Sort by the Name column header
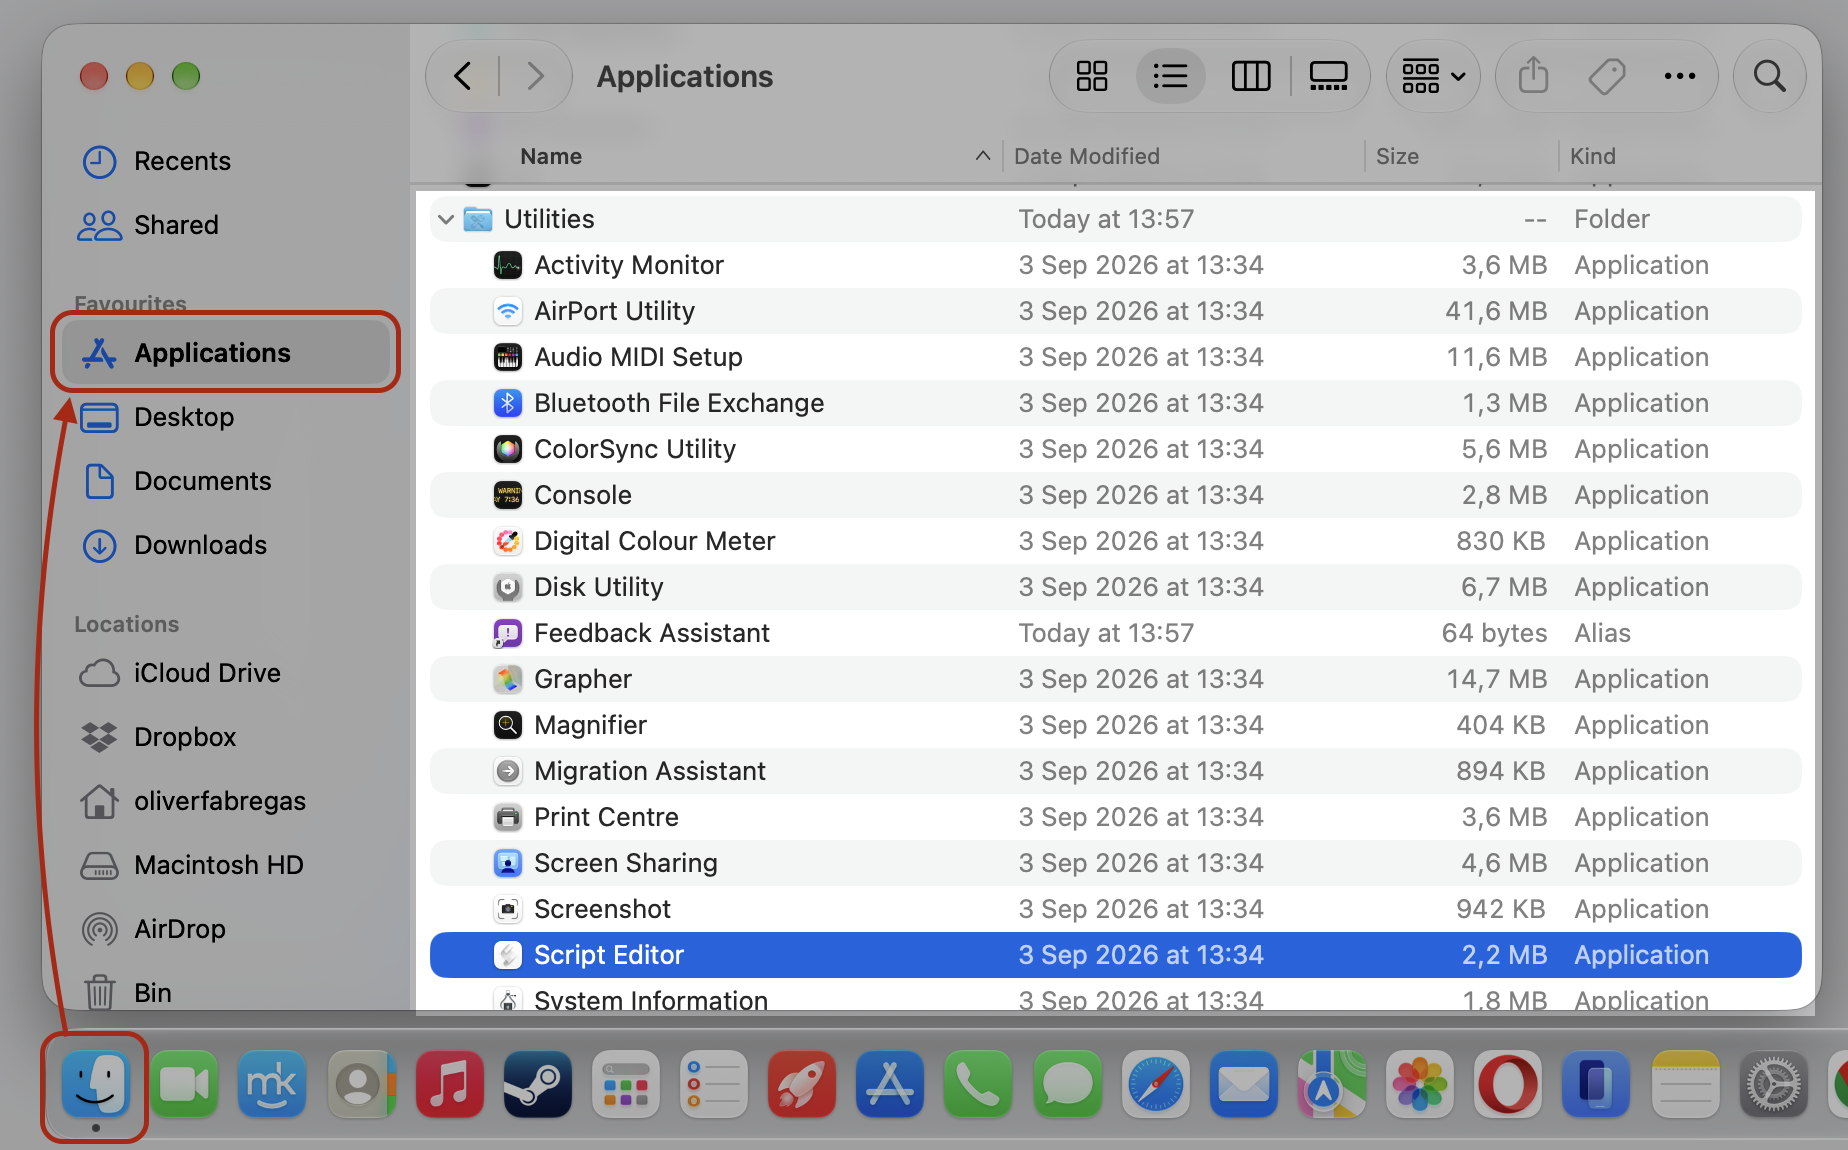Image resolution: width=1848 pixels, height=1150 pixels. coord(551,156)
